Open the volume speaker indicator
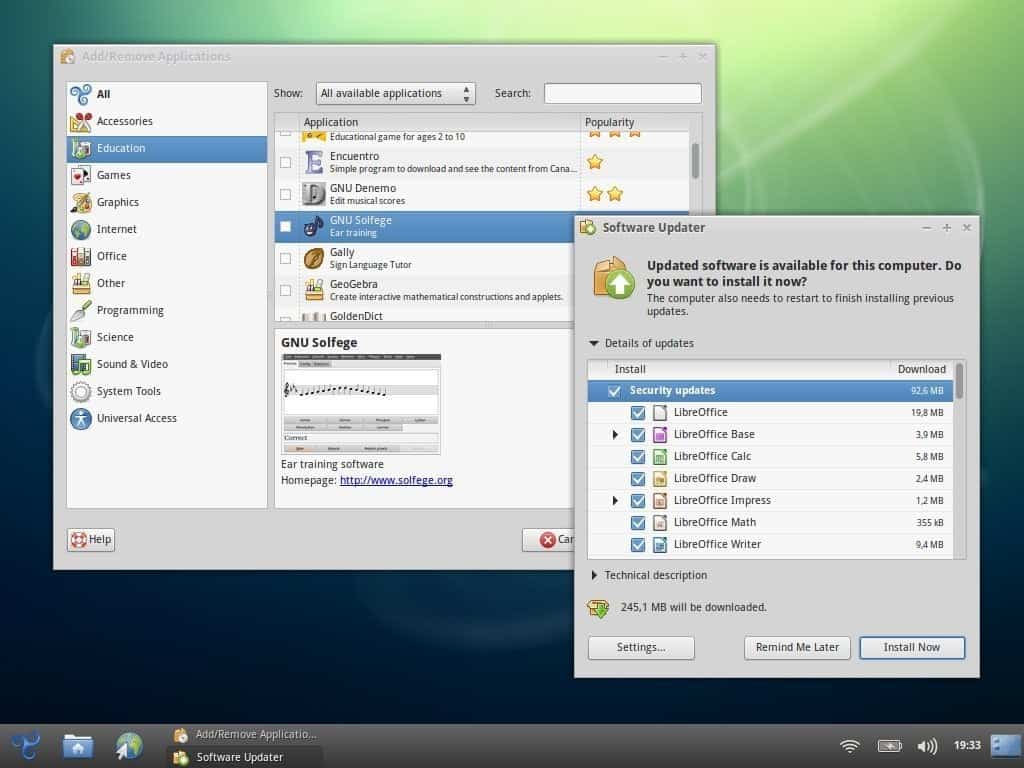The height and width of the screenshot is (768, 1024). click(x=927, y=745)
